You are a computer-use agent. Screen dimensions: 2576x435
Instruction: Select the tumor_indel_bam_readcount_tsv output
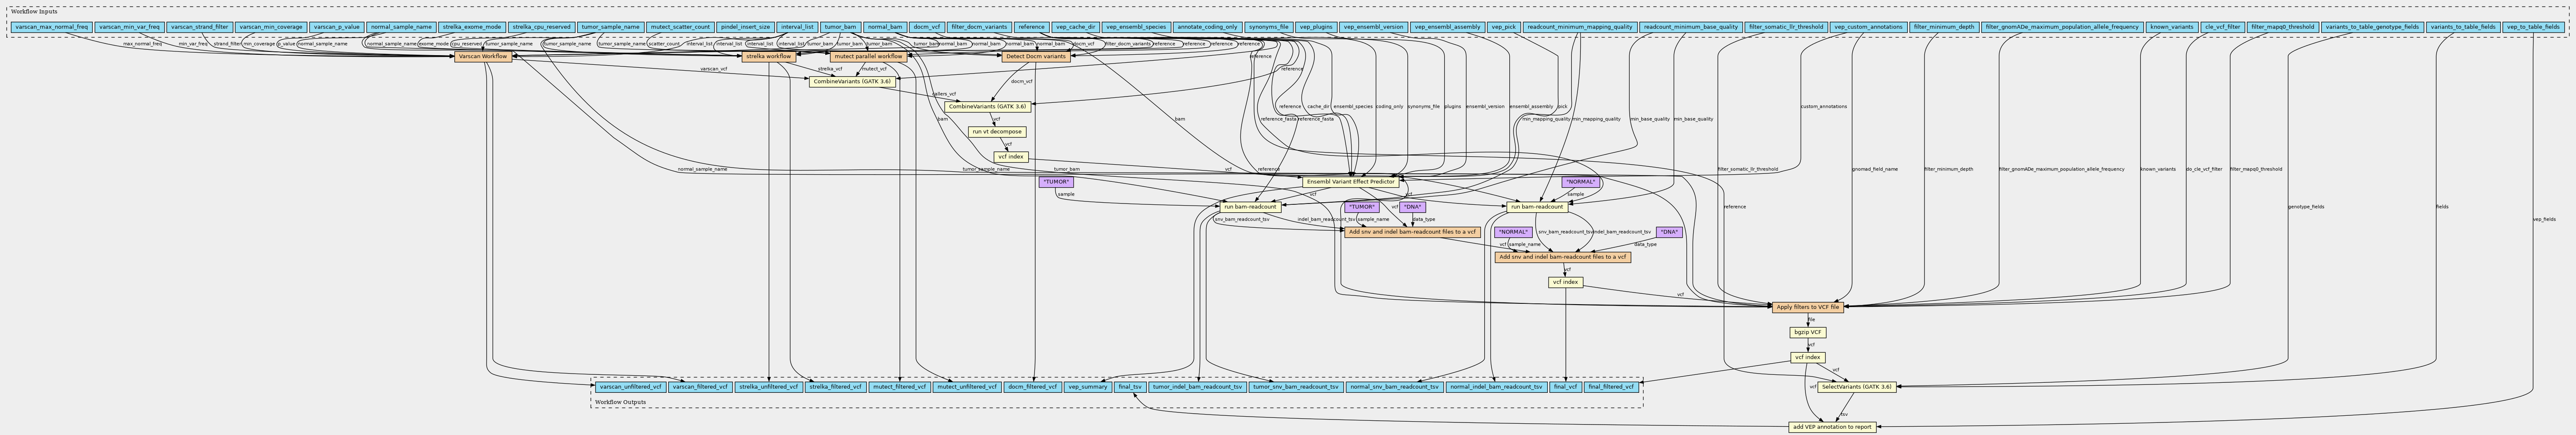[1196, 386]
